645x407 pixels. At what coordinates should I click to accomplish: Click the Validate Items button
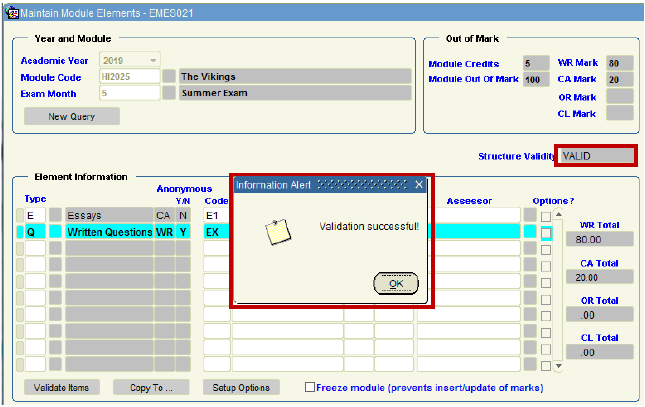click(62, 387)
